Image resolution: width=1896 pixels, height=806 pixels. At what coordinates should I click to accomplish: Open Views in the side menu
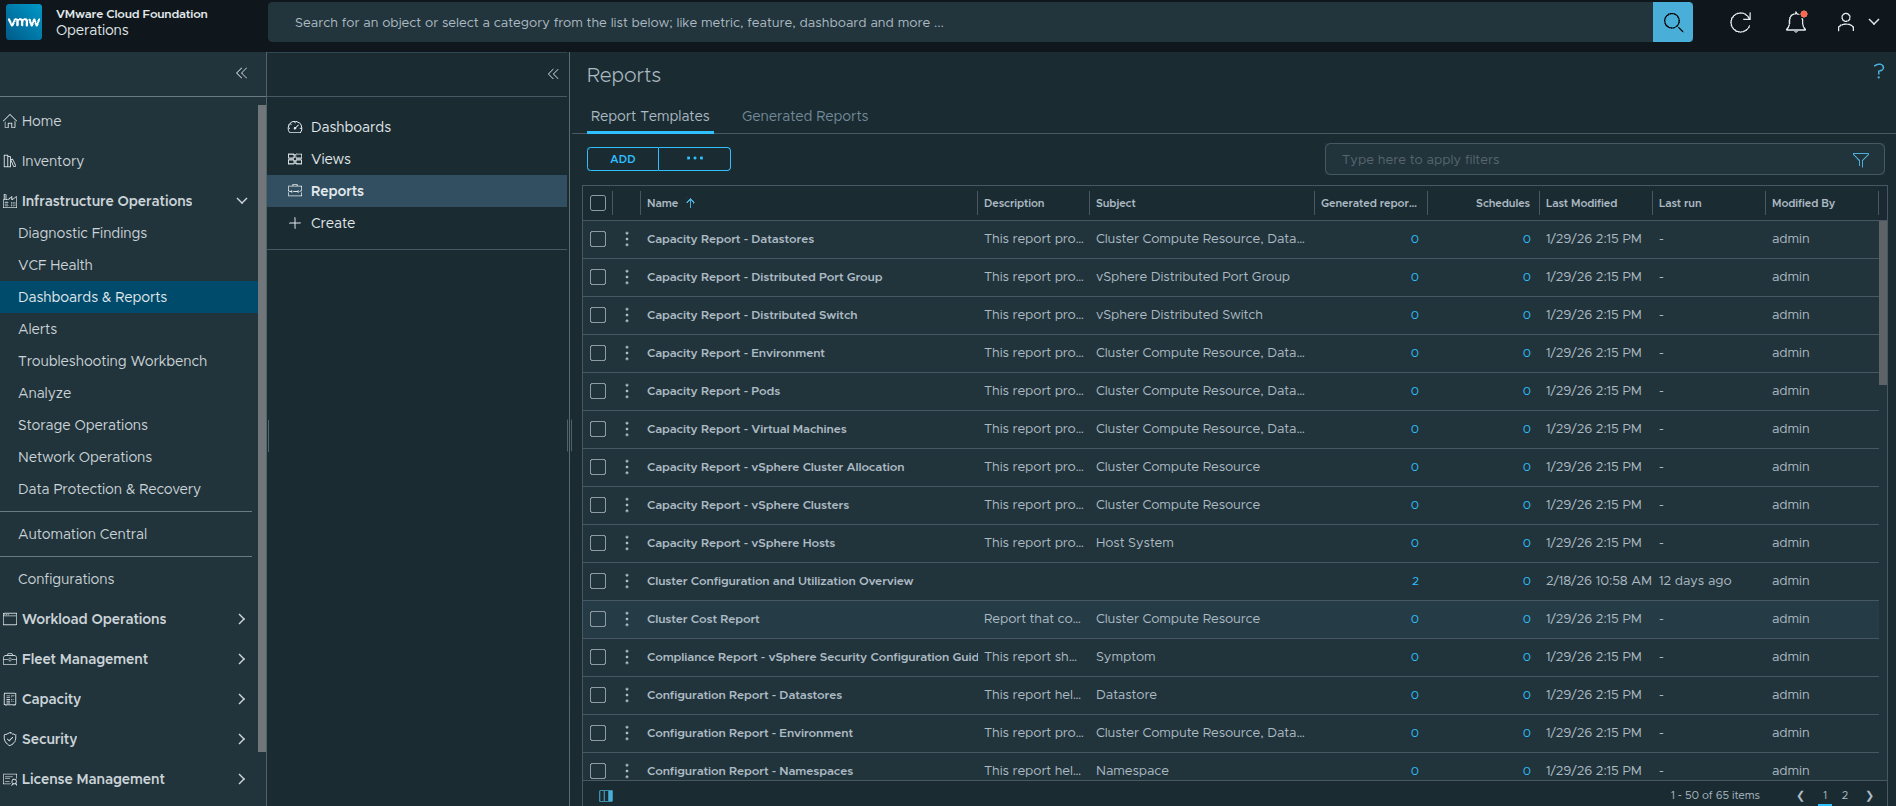331,159
